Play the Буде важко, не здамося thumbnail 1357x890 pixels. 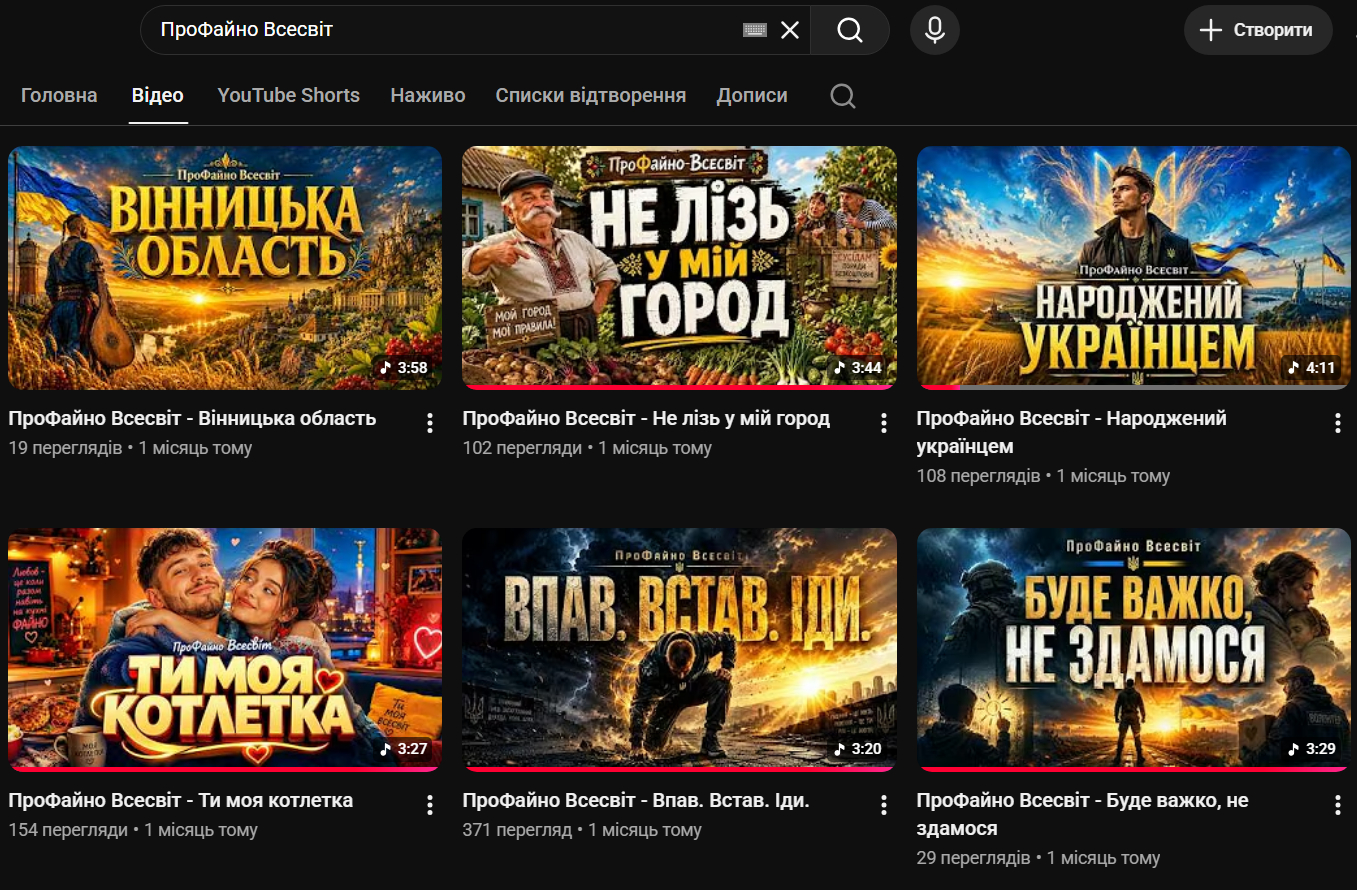click(x=1133, y=650)
